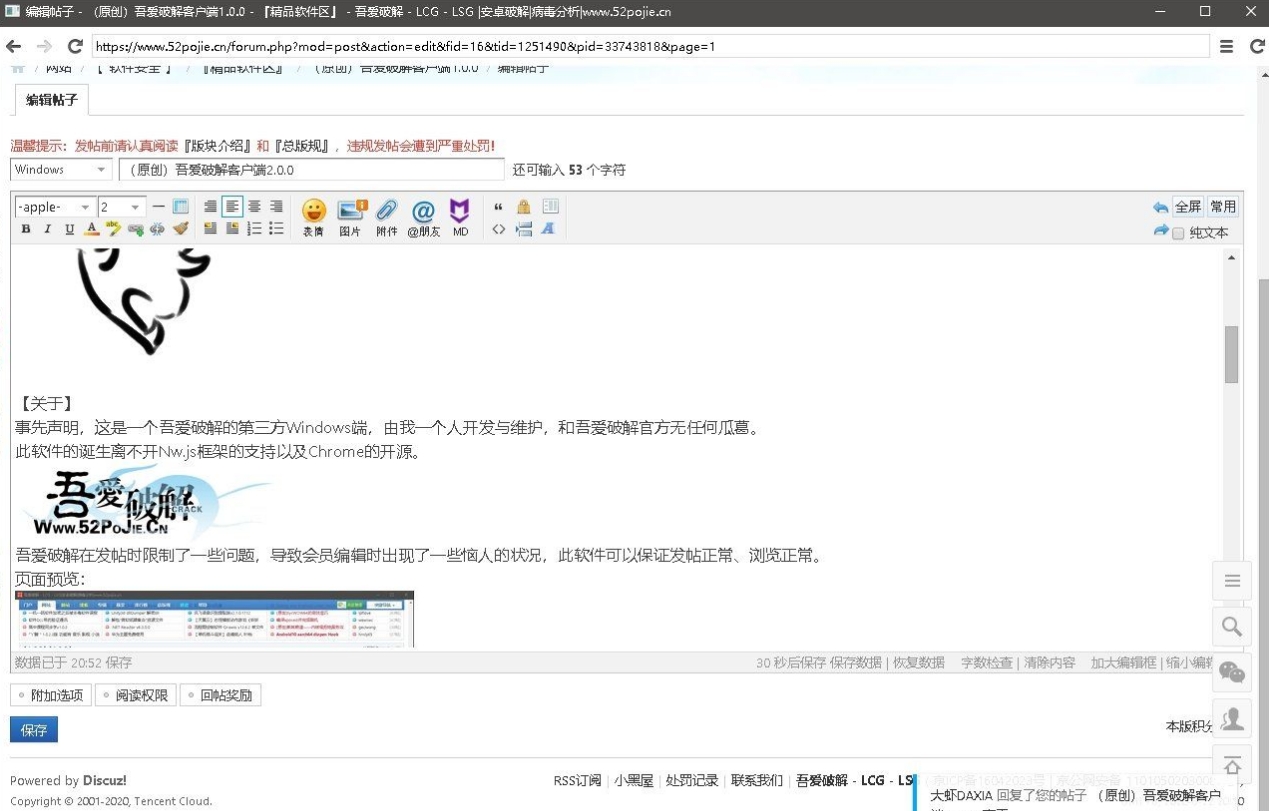Insert an emoticon with the 表情 smiley icon
Viewport: 1269px width, 811px height.
(314, 212)
